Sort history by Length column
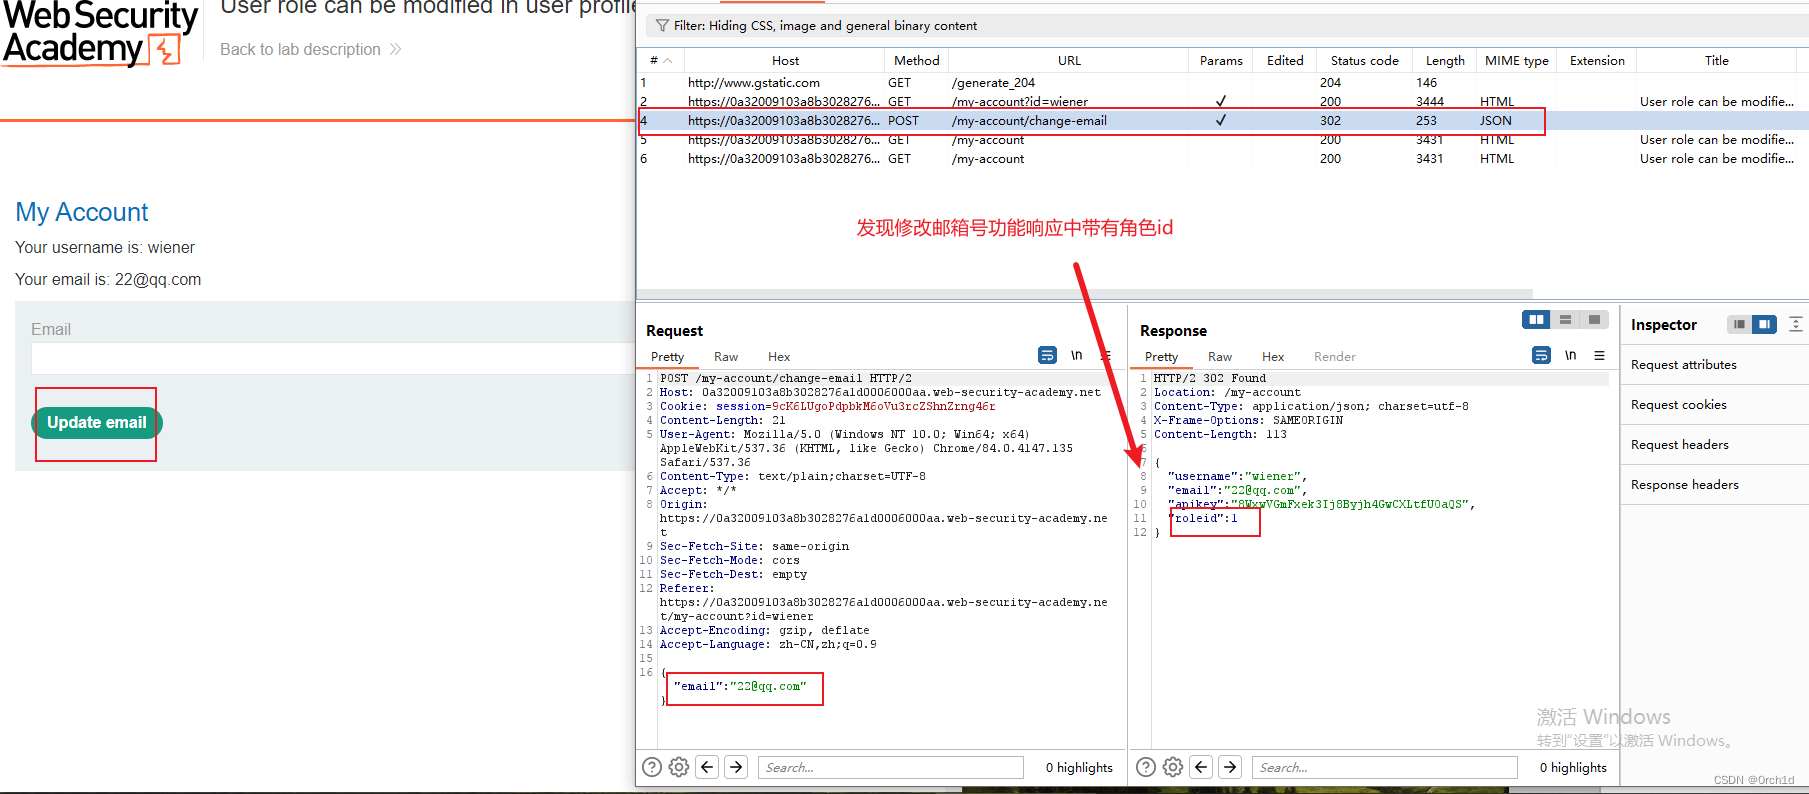The height and width of the screenshot is (794, 1809). click(x=1445, y=60)
